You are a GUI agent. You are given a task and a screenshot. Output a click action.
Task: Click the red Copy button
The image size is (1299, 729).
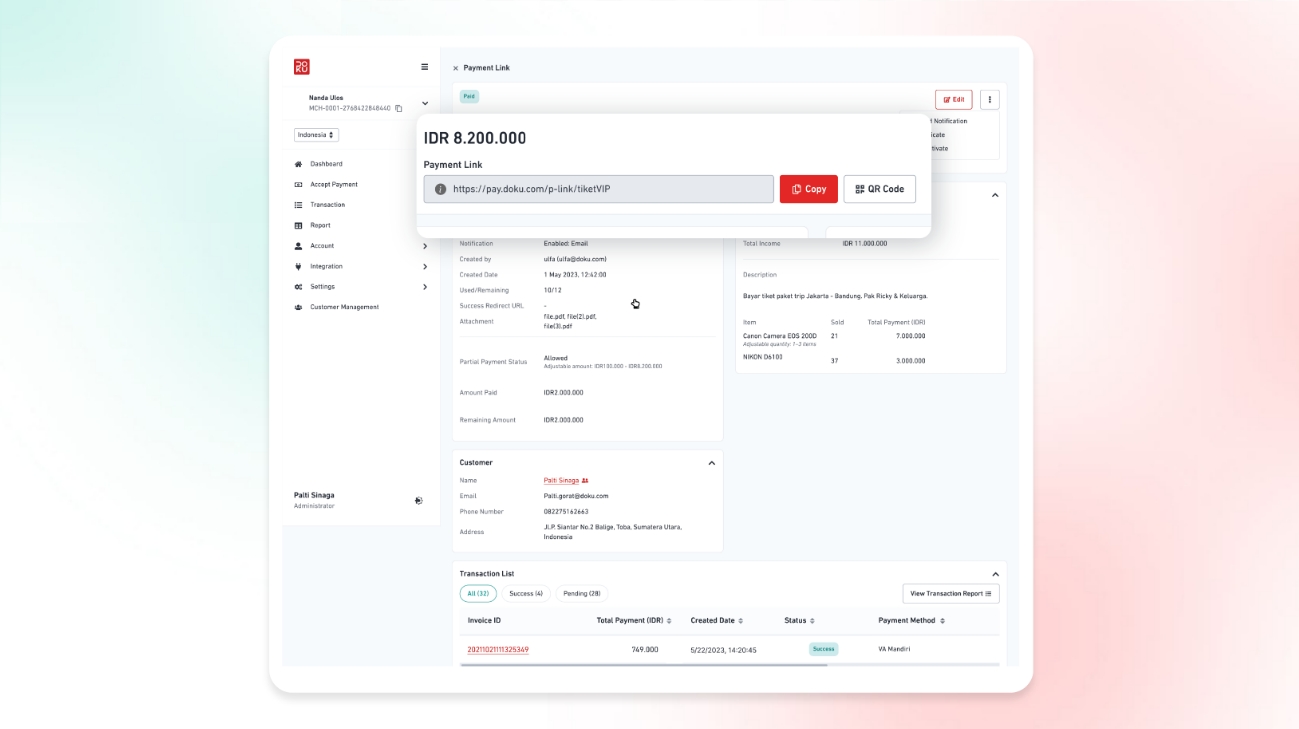point(808,189)
